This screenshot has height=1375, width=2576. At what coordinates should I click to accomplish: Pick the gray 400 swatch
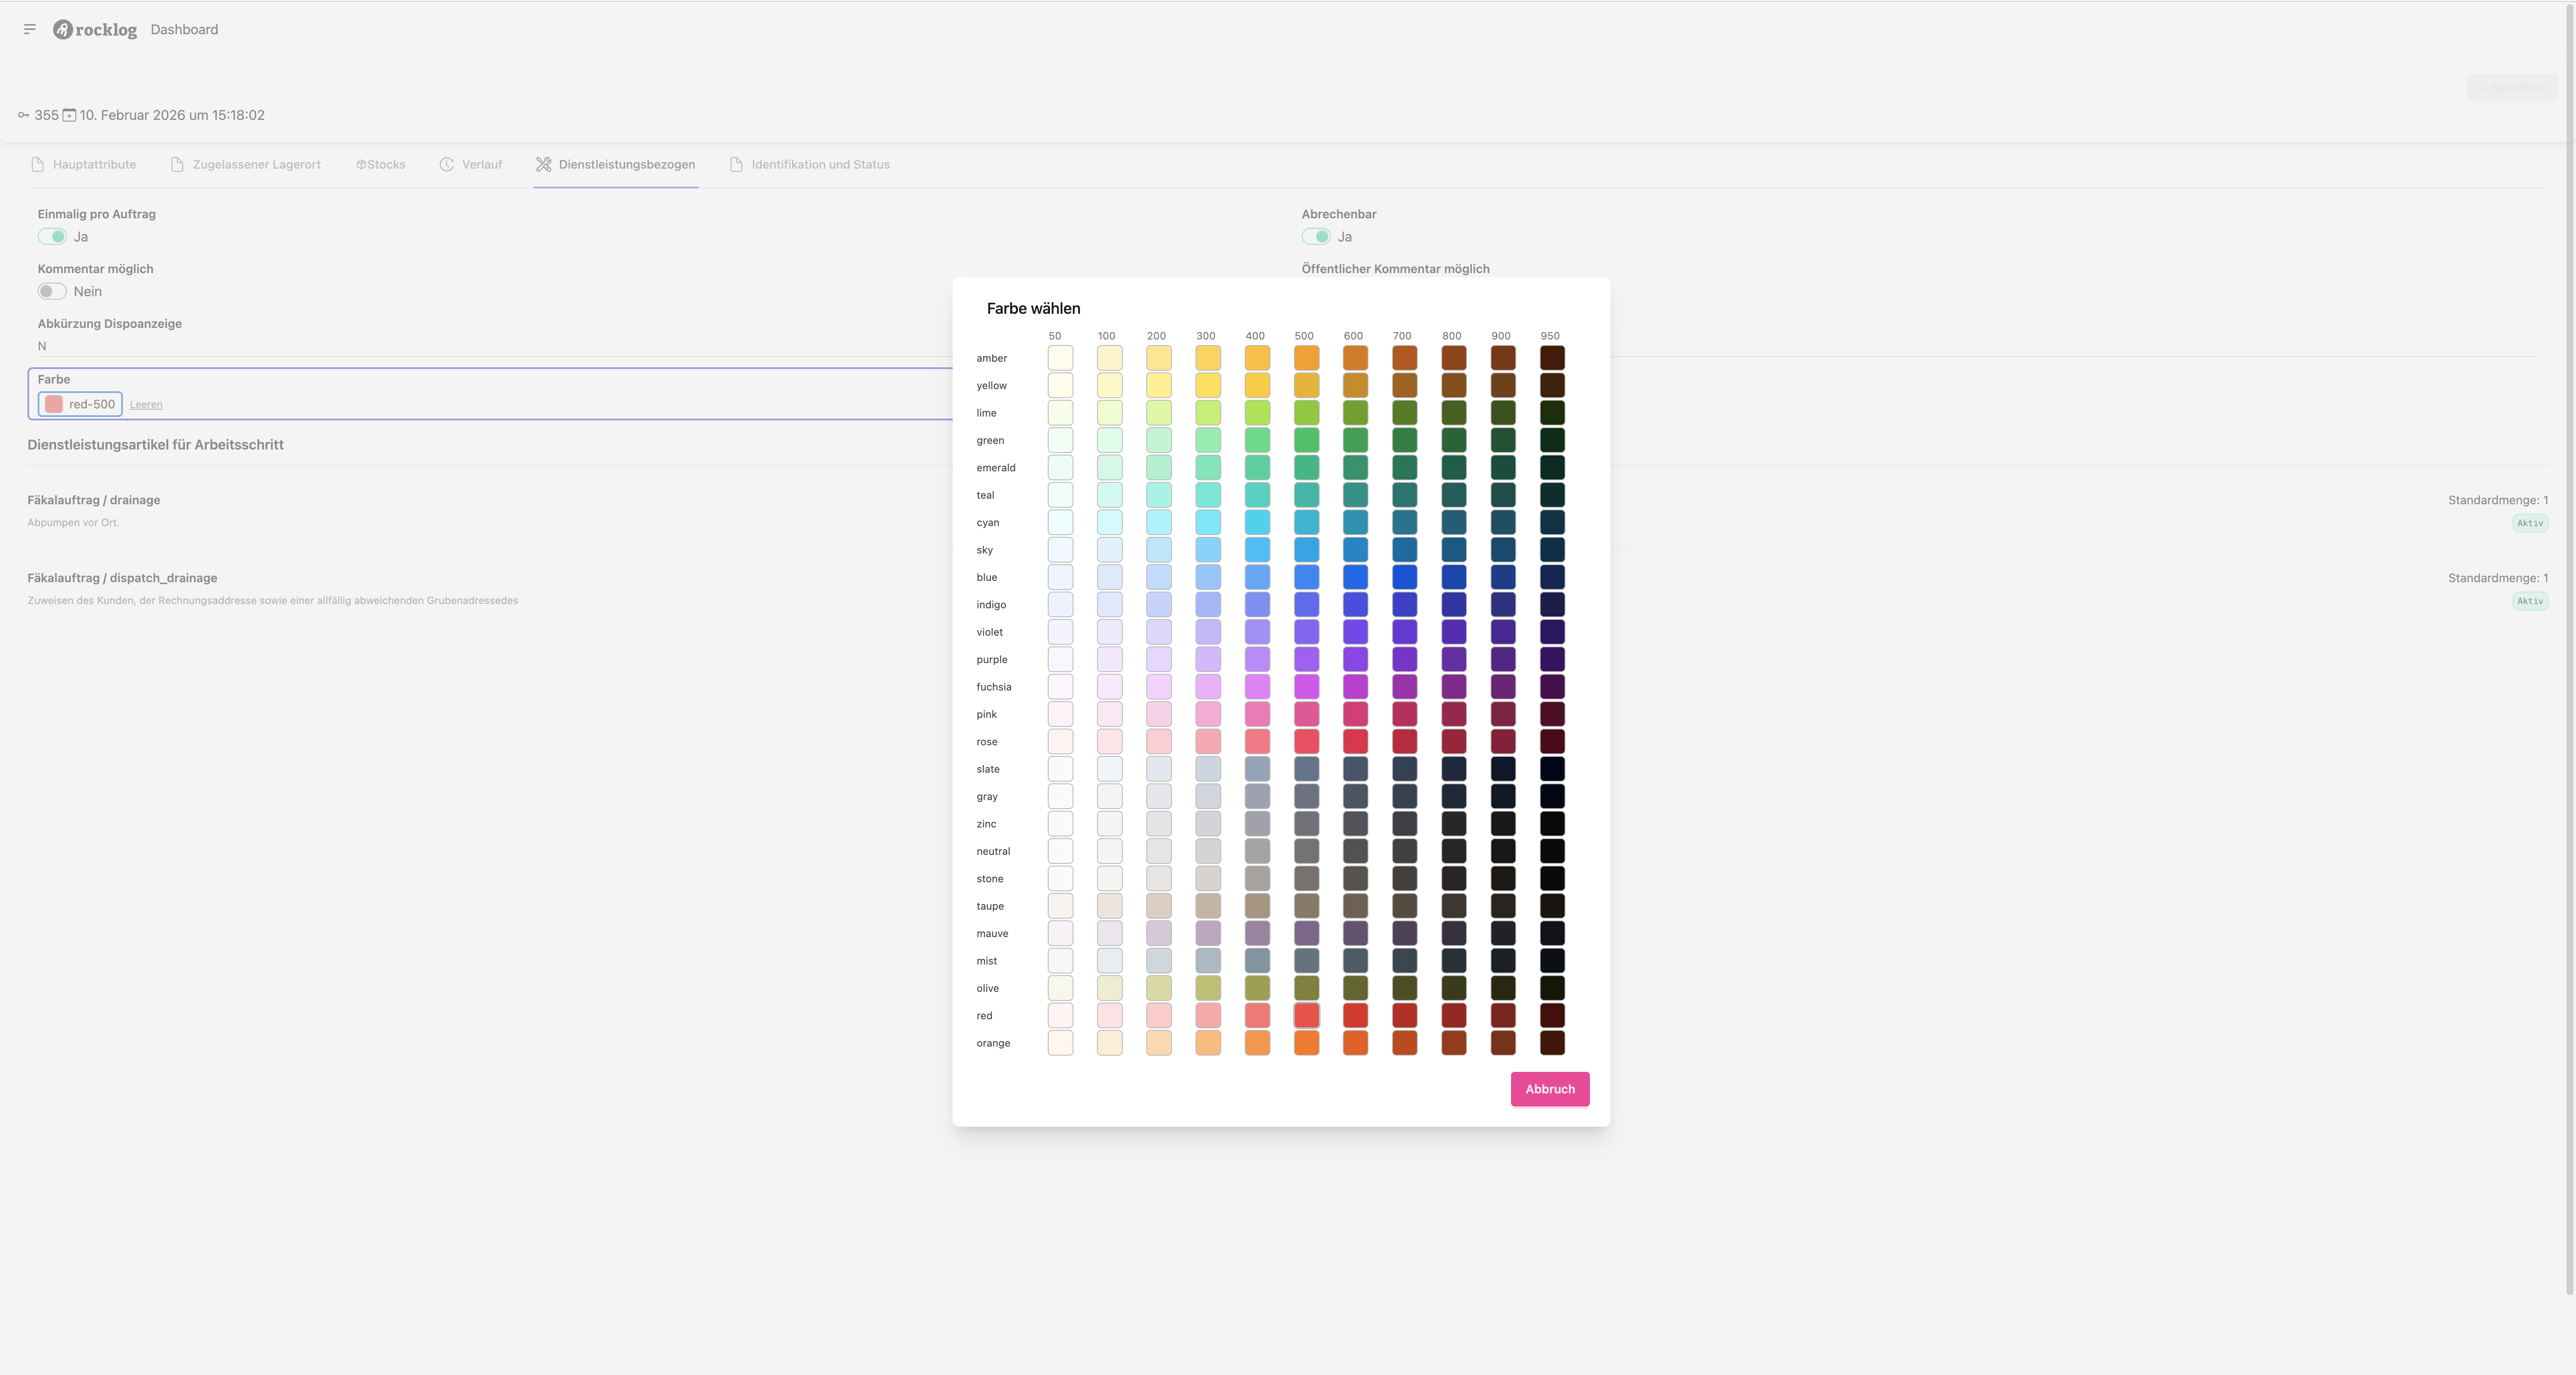(1257, 796)
